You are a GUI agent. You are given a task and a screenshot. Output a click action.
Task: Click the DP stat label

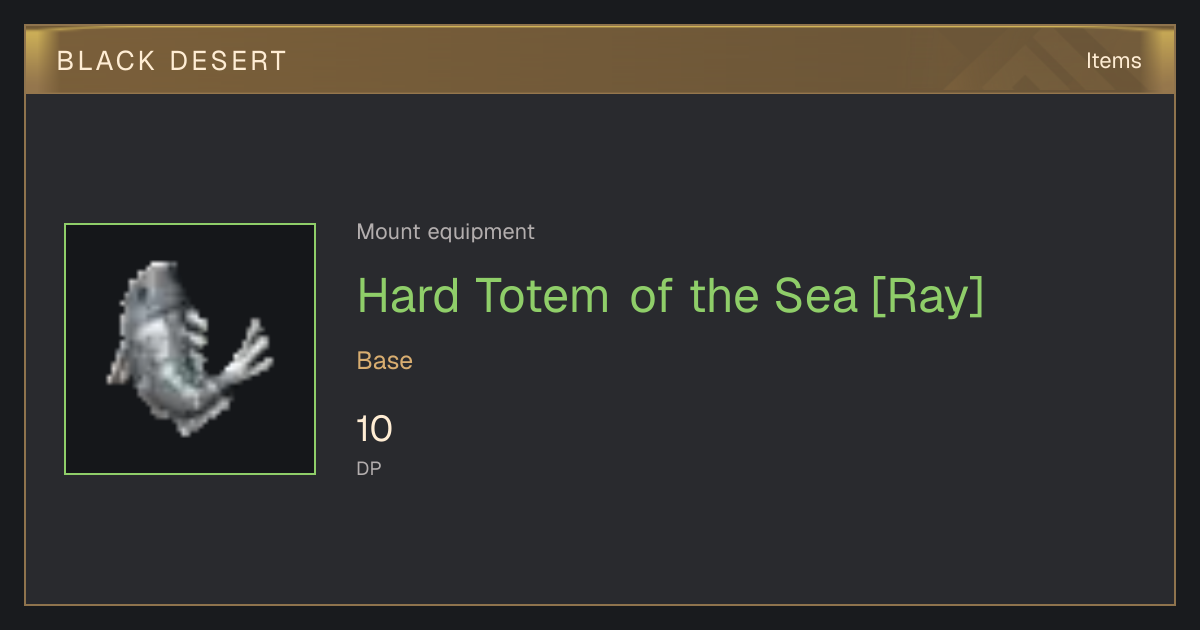point(369,468)
